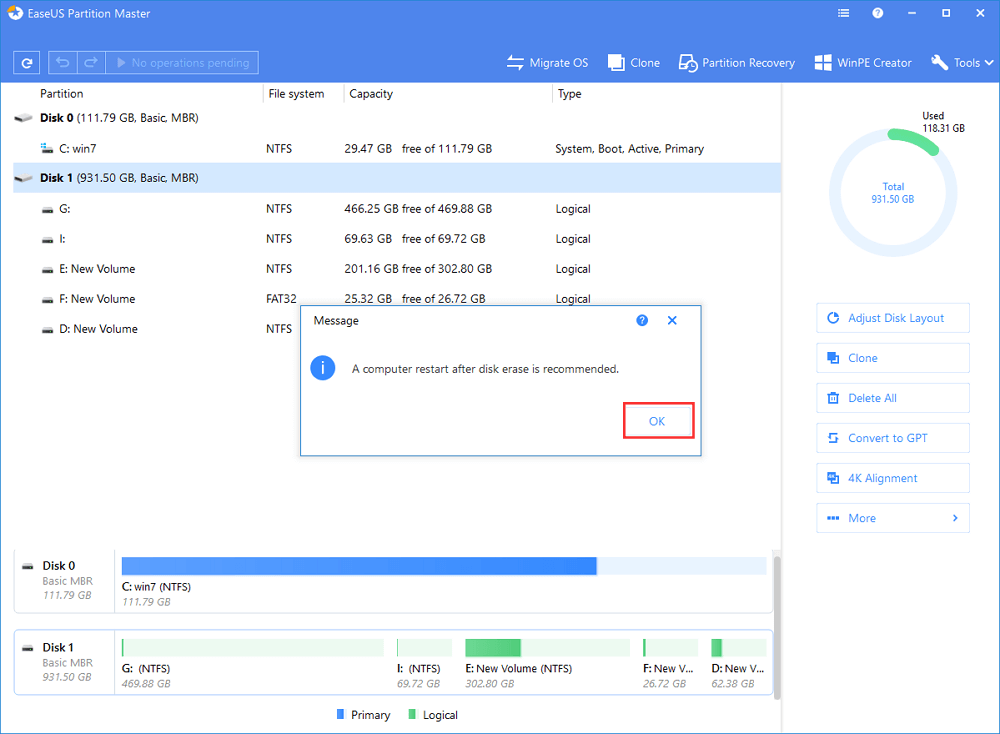Click the side panel Clone icon

coord(833,358)
